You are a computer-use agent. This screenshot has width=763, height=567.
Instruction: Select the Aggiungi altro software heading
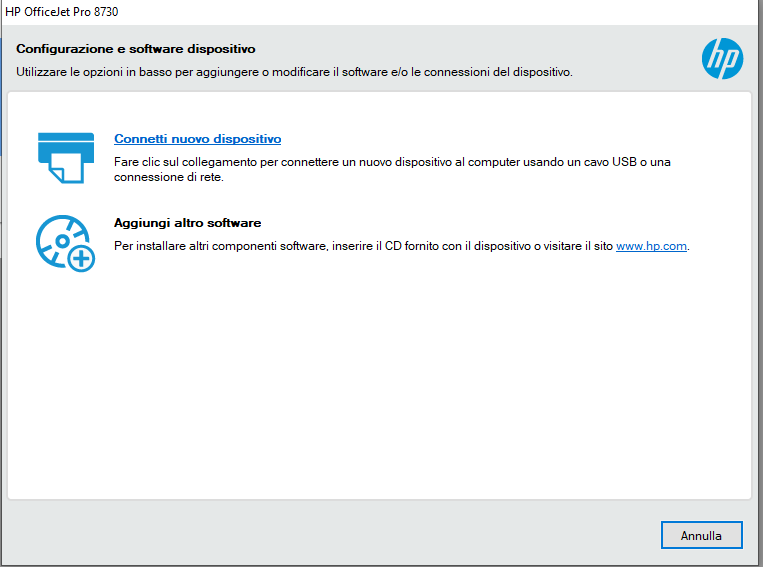point(187,223)
